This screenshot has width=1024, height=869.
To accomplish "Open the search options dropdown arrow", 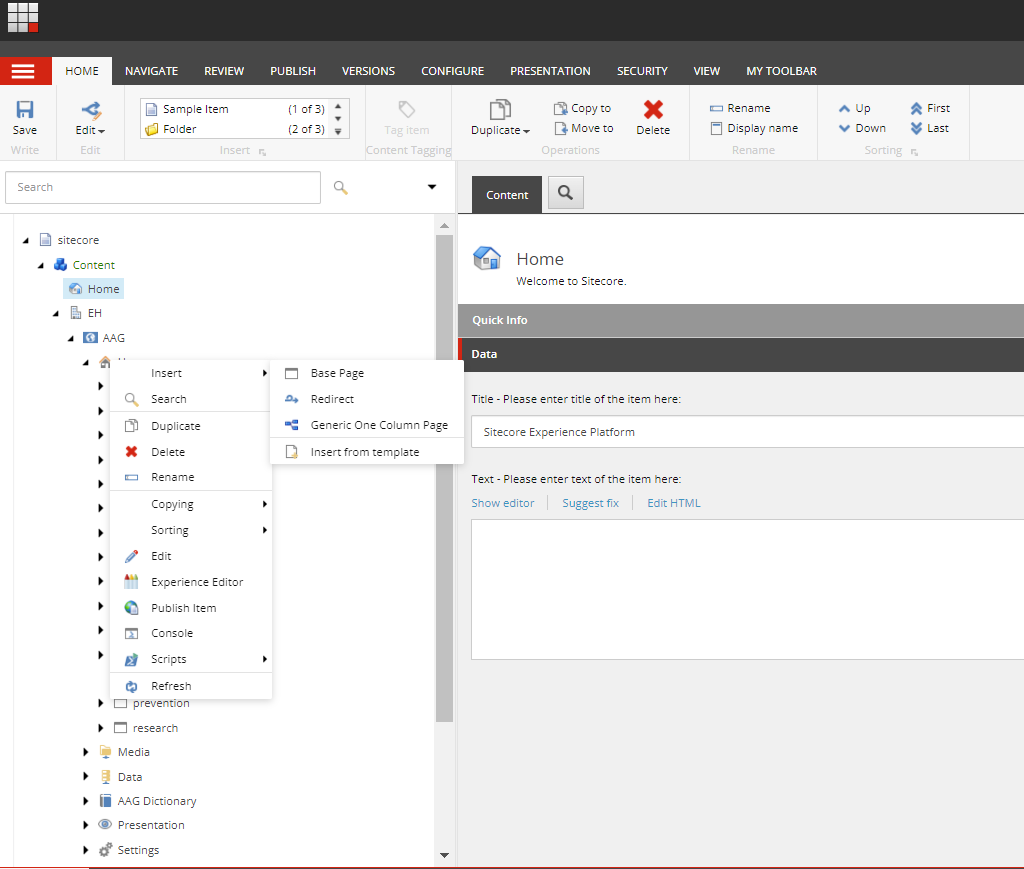I will (432, 187).
